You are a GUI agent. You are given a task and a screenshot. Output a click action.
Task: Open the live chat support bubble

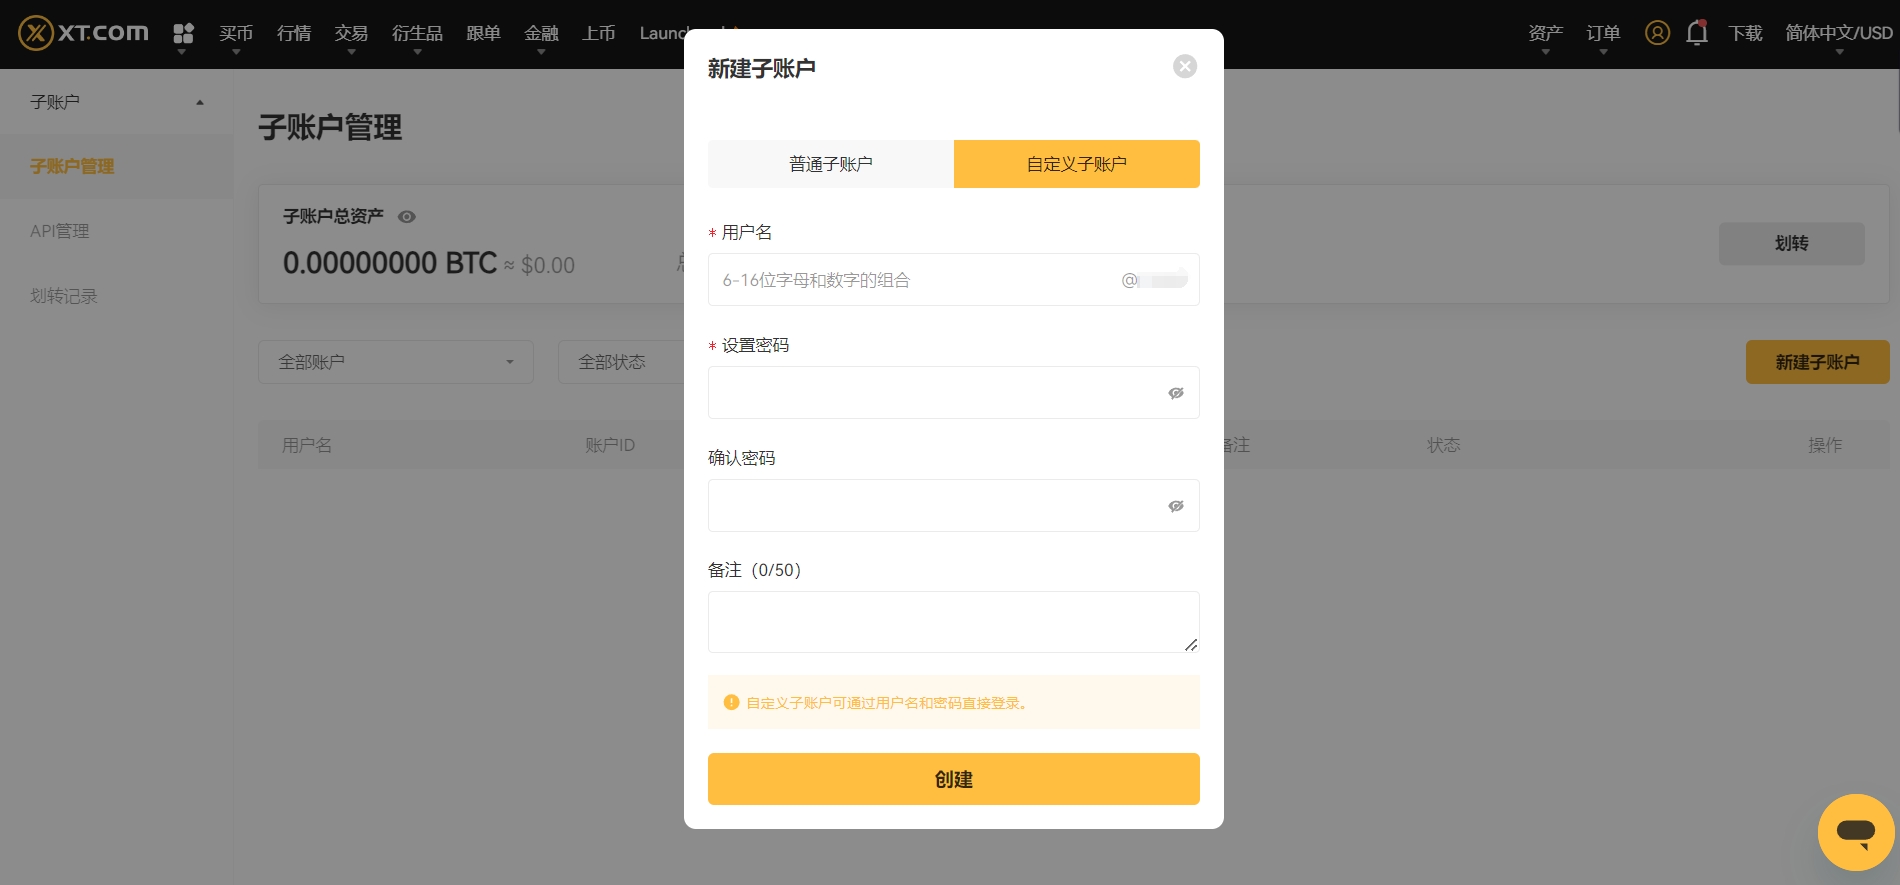coord(1856,832)
